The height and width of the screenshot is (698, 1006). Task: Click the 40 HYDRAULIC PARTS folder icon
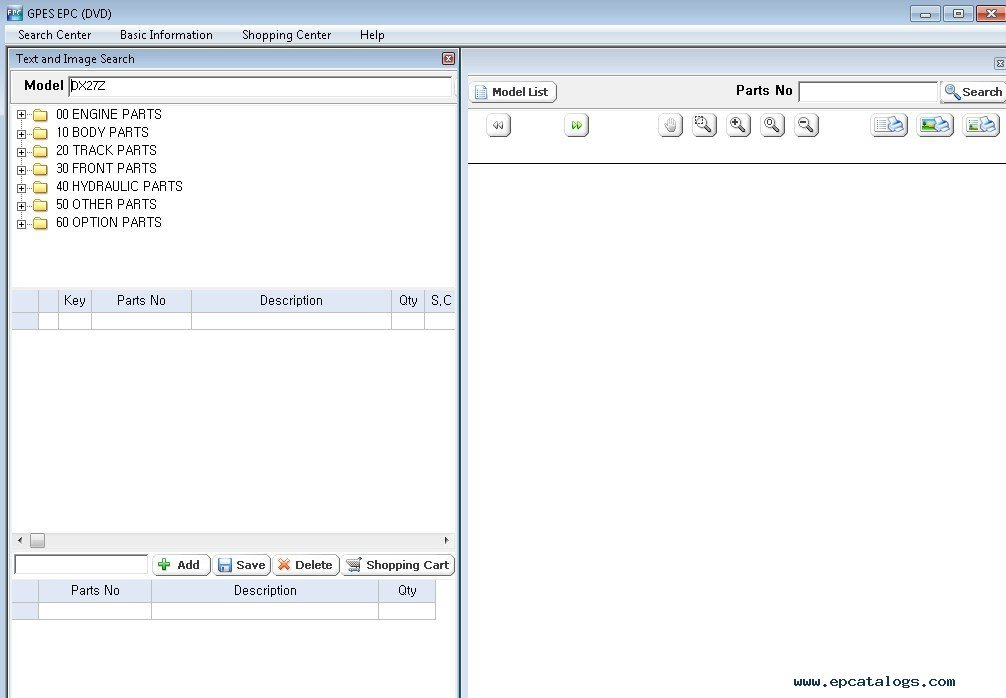pos(40,187)
